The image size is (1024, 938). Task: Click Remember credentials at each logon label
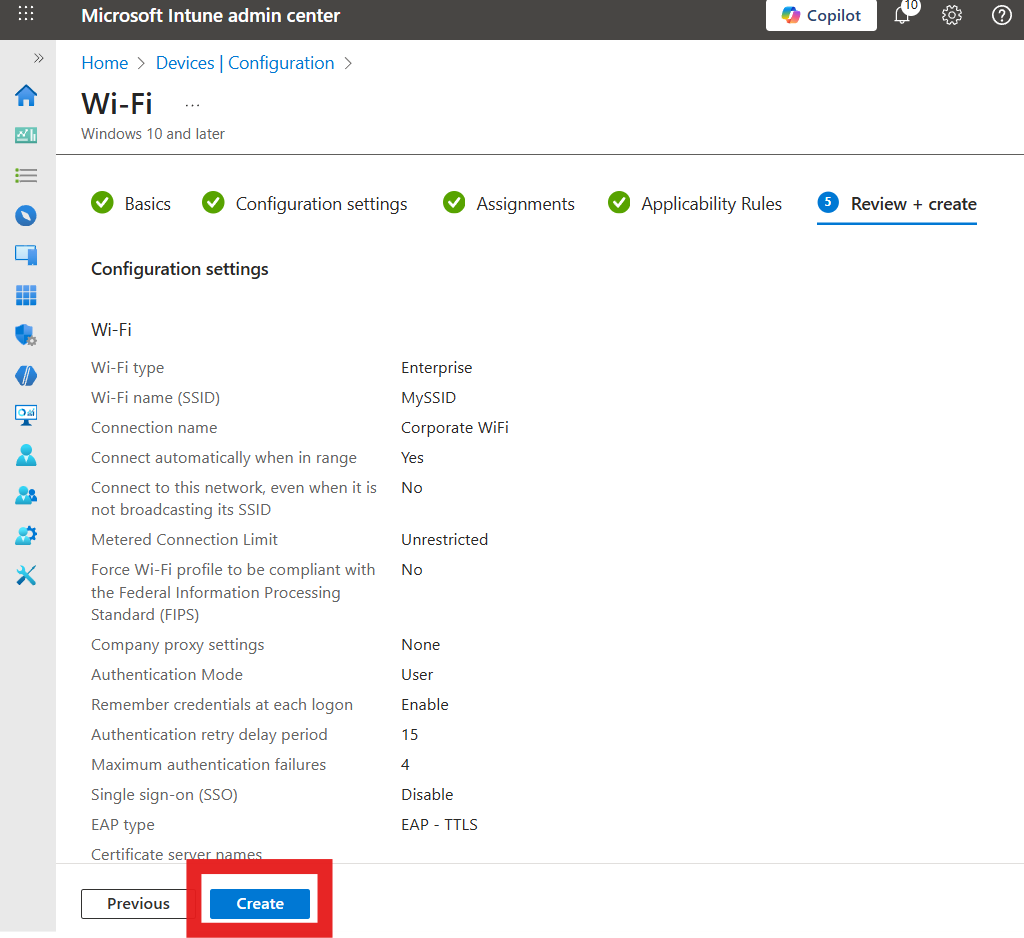click(222, 705)
